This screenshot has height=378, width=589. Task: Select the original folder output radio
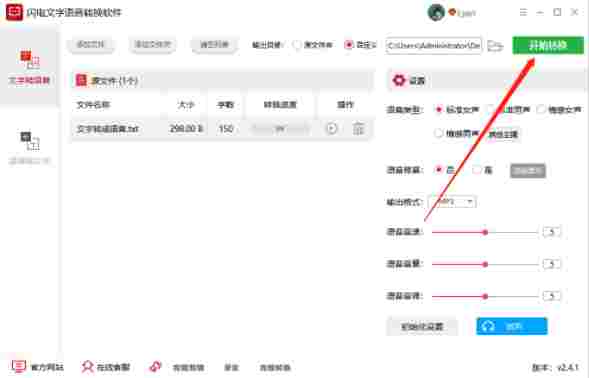coord(297,45)
